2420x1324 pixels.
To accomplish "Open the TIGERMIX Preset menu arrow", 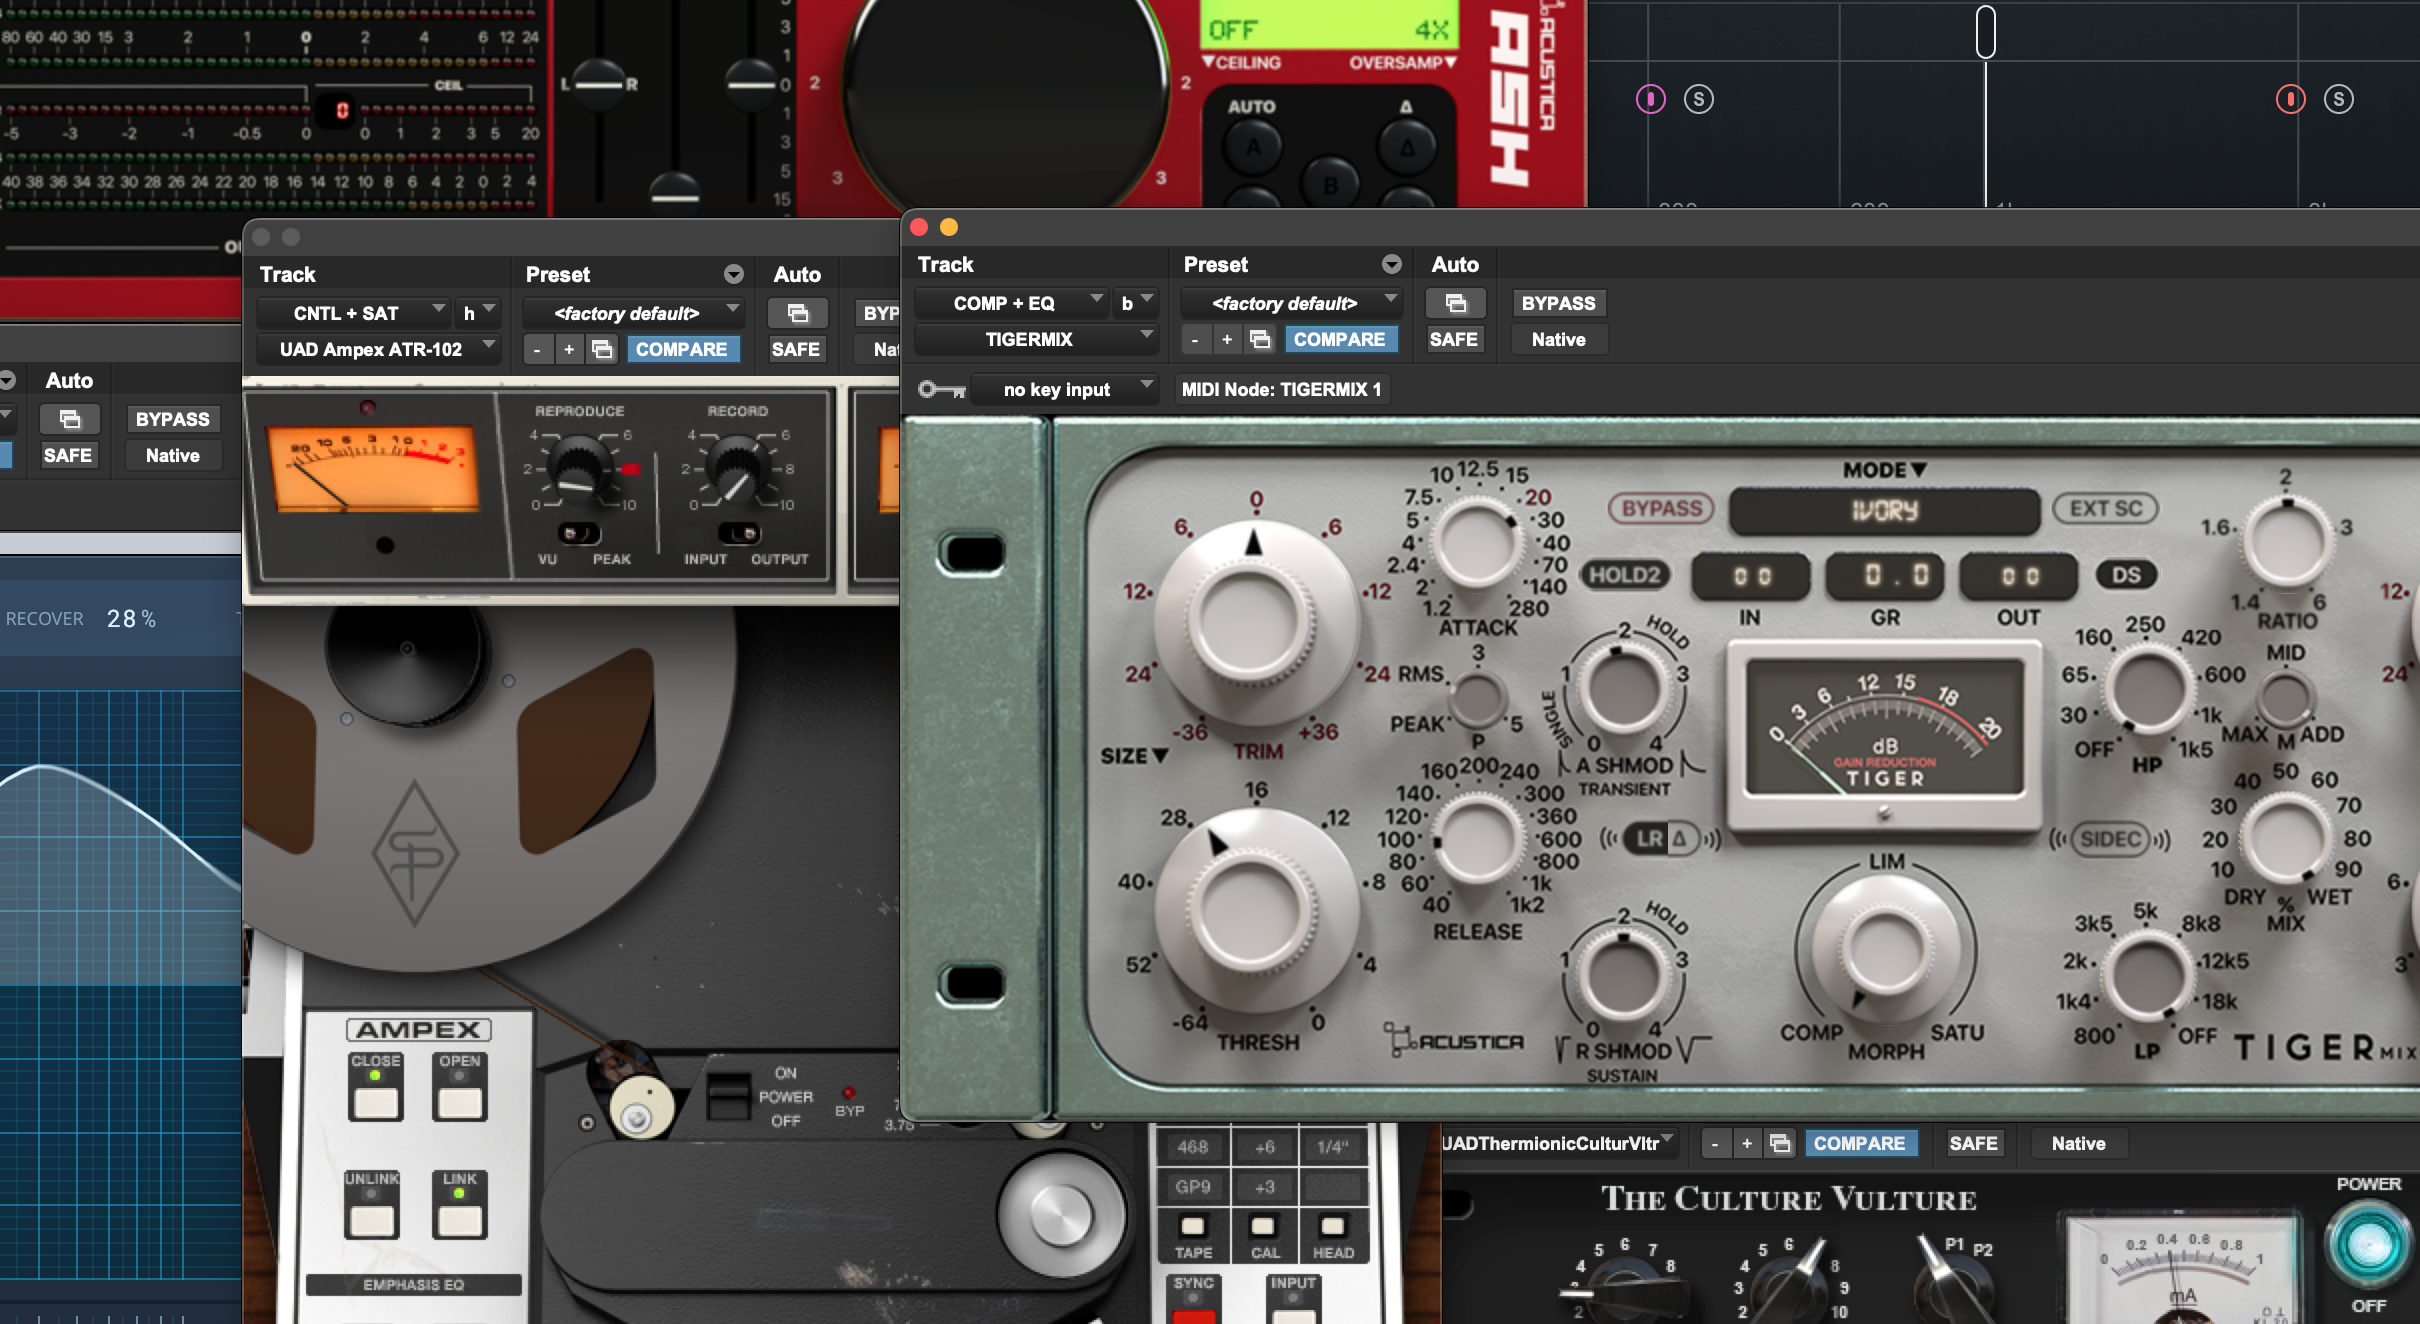I will pyautogui.click(x=1391, y=264).
